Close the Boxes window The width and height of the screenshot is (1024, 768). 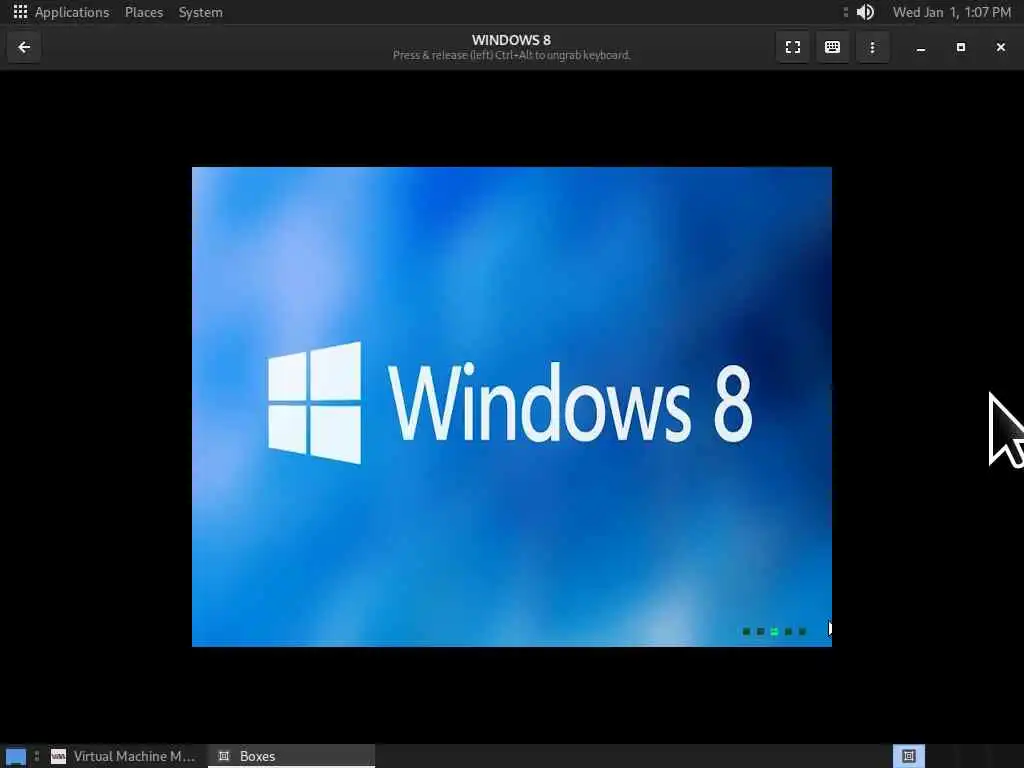coord(1000,47)
